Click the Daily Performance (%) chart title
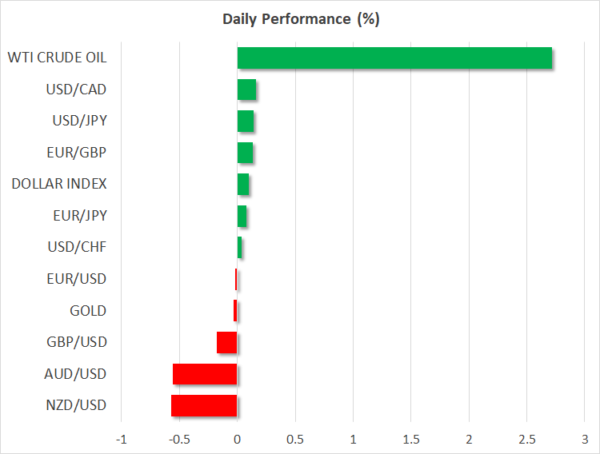The height and width of the screenshot is (454, 600). tap(300, 19)
